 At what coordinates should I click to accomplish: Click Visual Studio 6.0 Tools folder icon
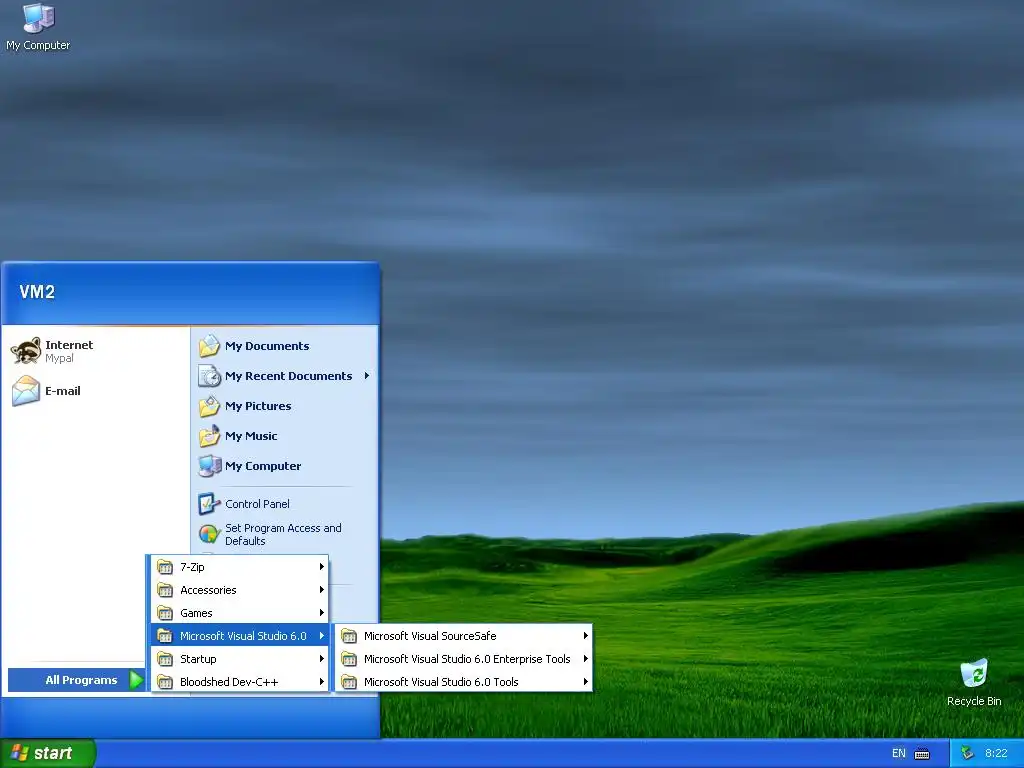coord(349,682)
